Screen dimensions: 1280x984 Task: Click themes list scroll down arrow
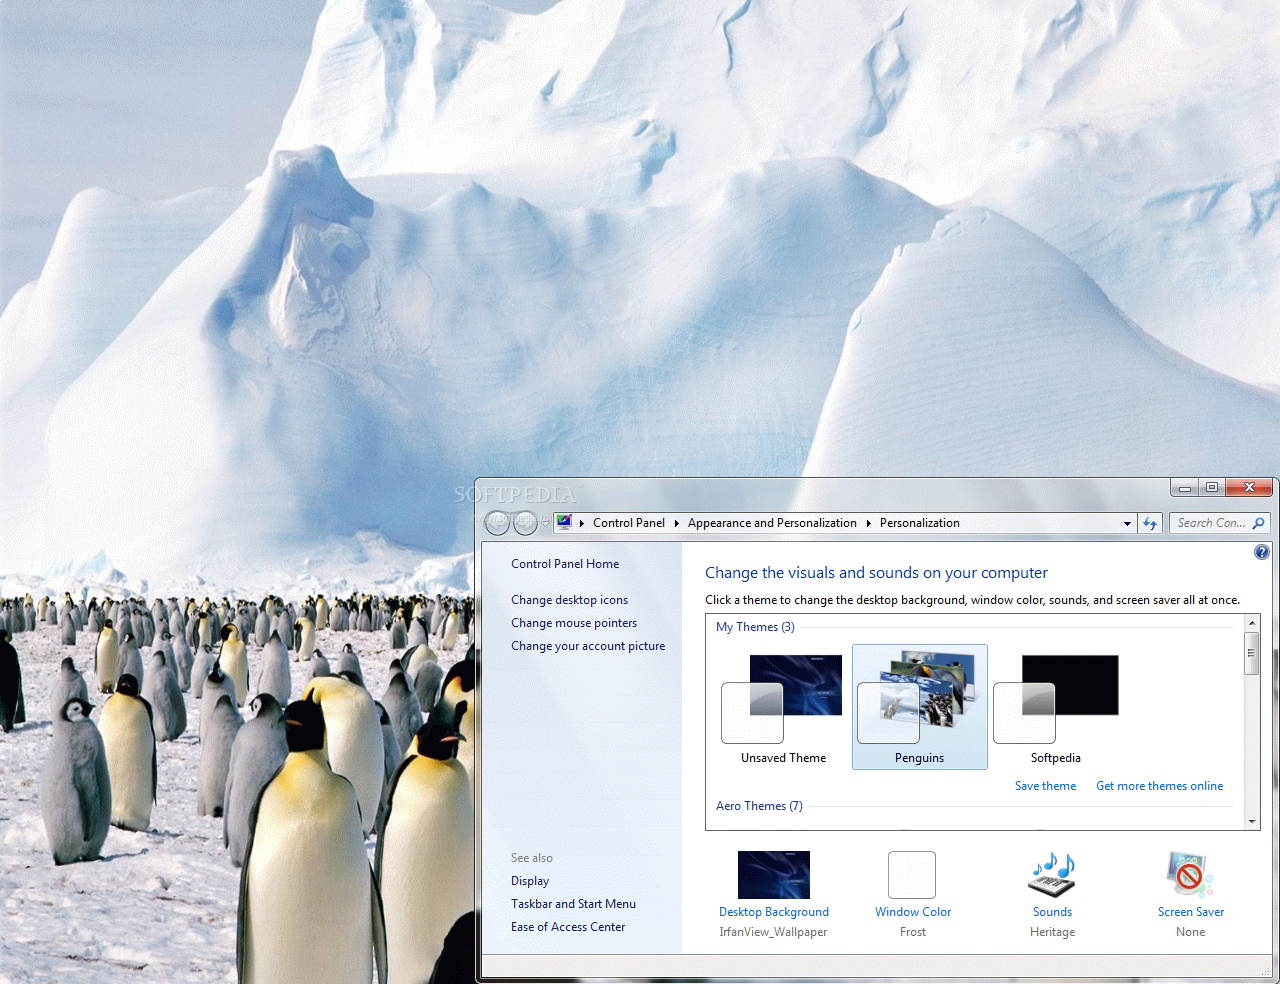(1251, 822)
